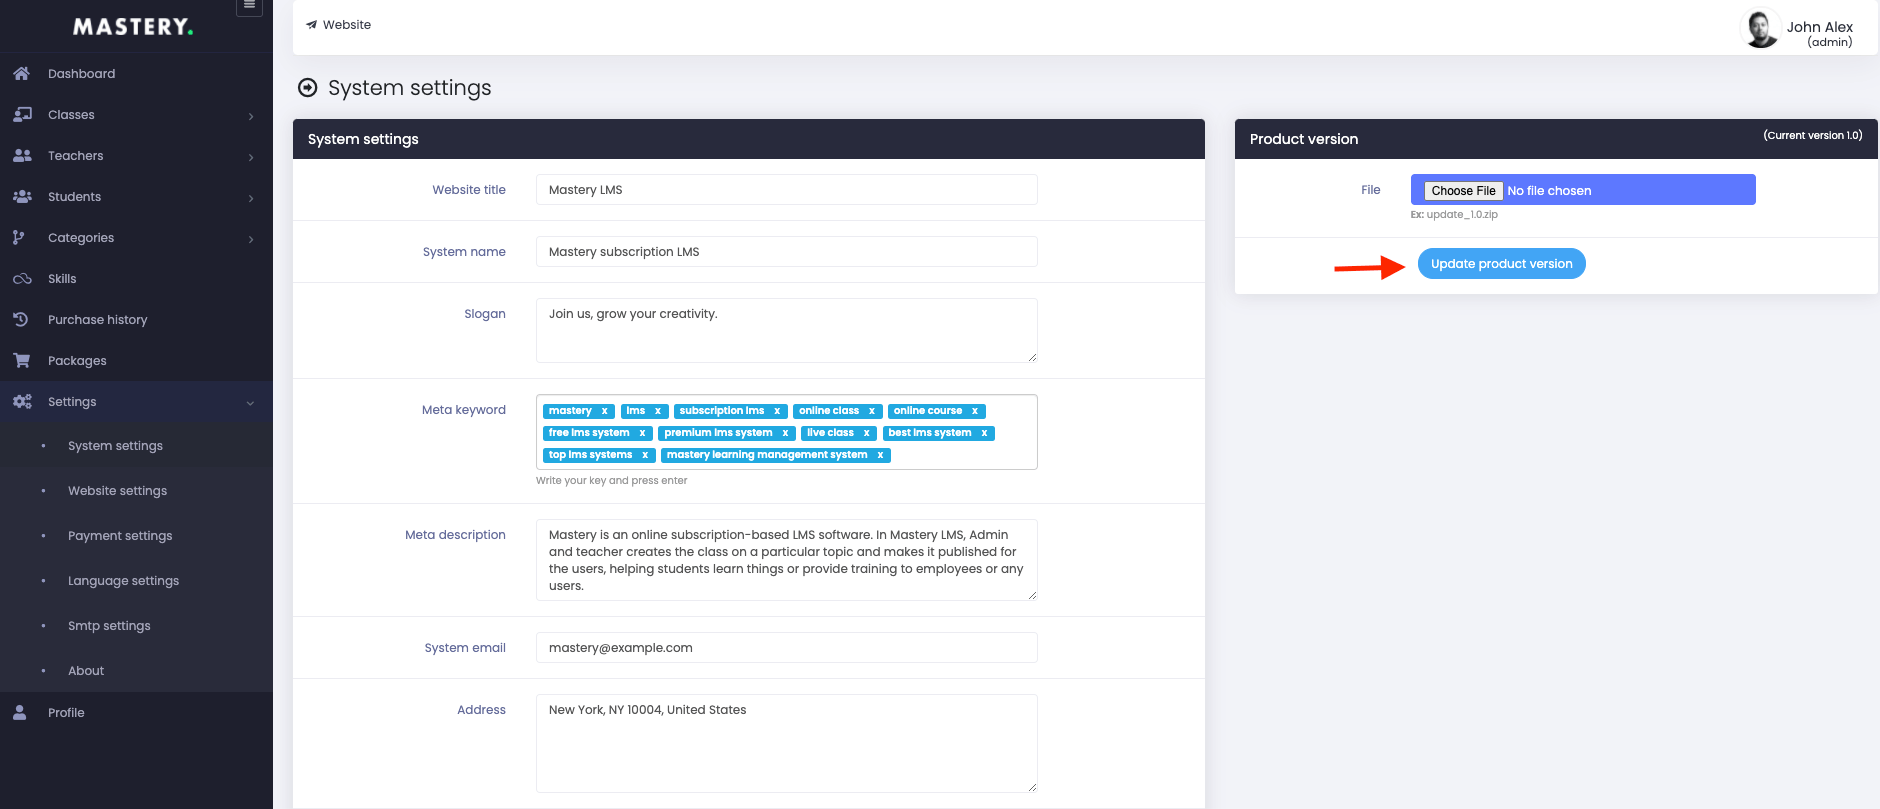Click the Students group icon
This screenshot has height=809, width=1880.
click(x=22, y=196)
